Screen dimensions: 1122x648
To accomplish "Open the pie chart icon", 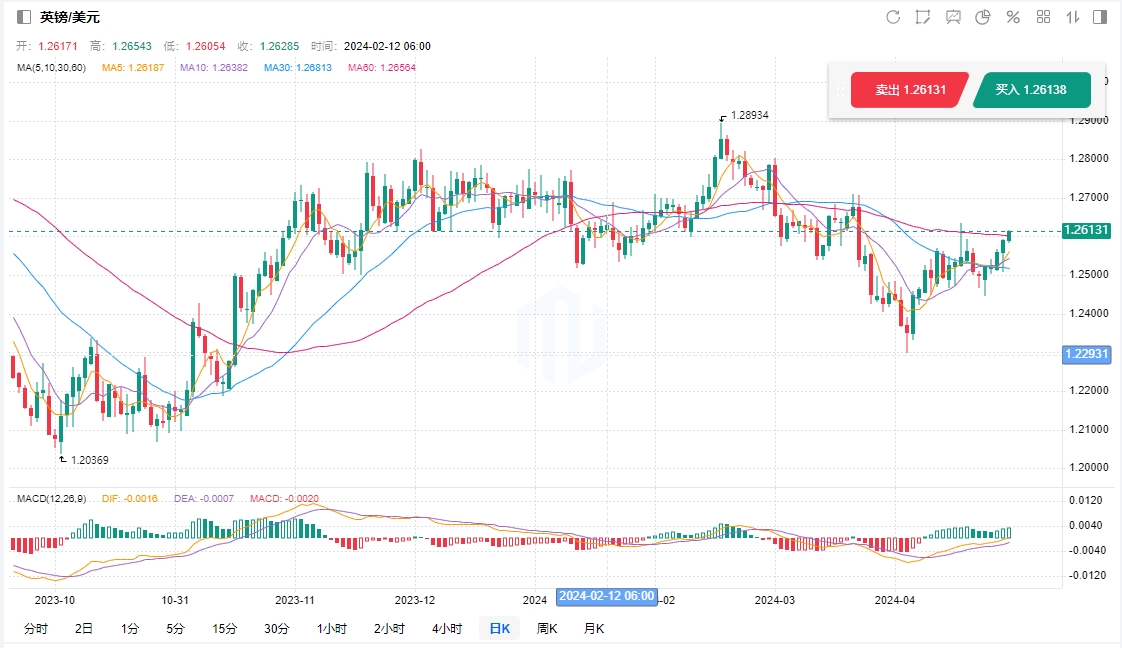I will 983,17.
